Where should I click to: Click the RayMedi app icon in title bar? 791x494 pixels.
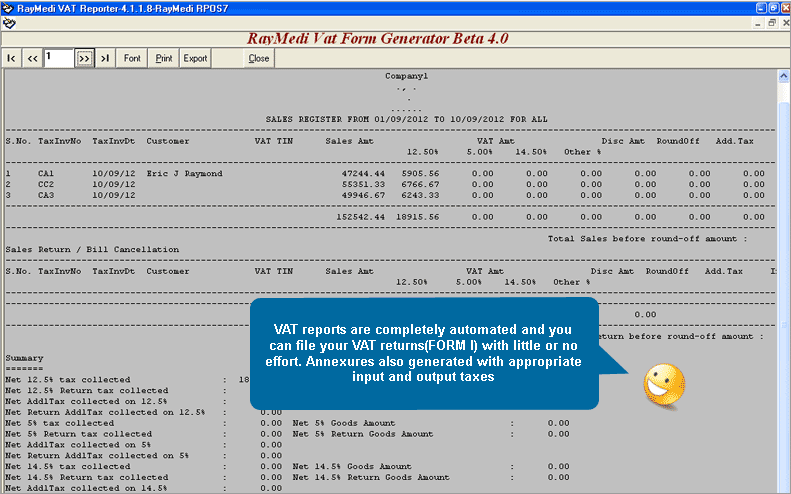coord(8,9)
